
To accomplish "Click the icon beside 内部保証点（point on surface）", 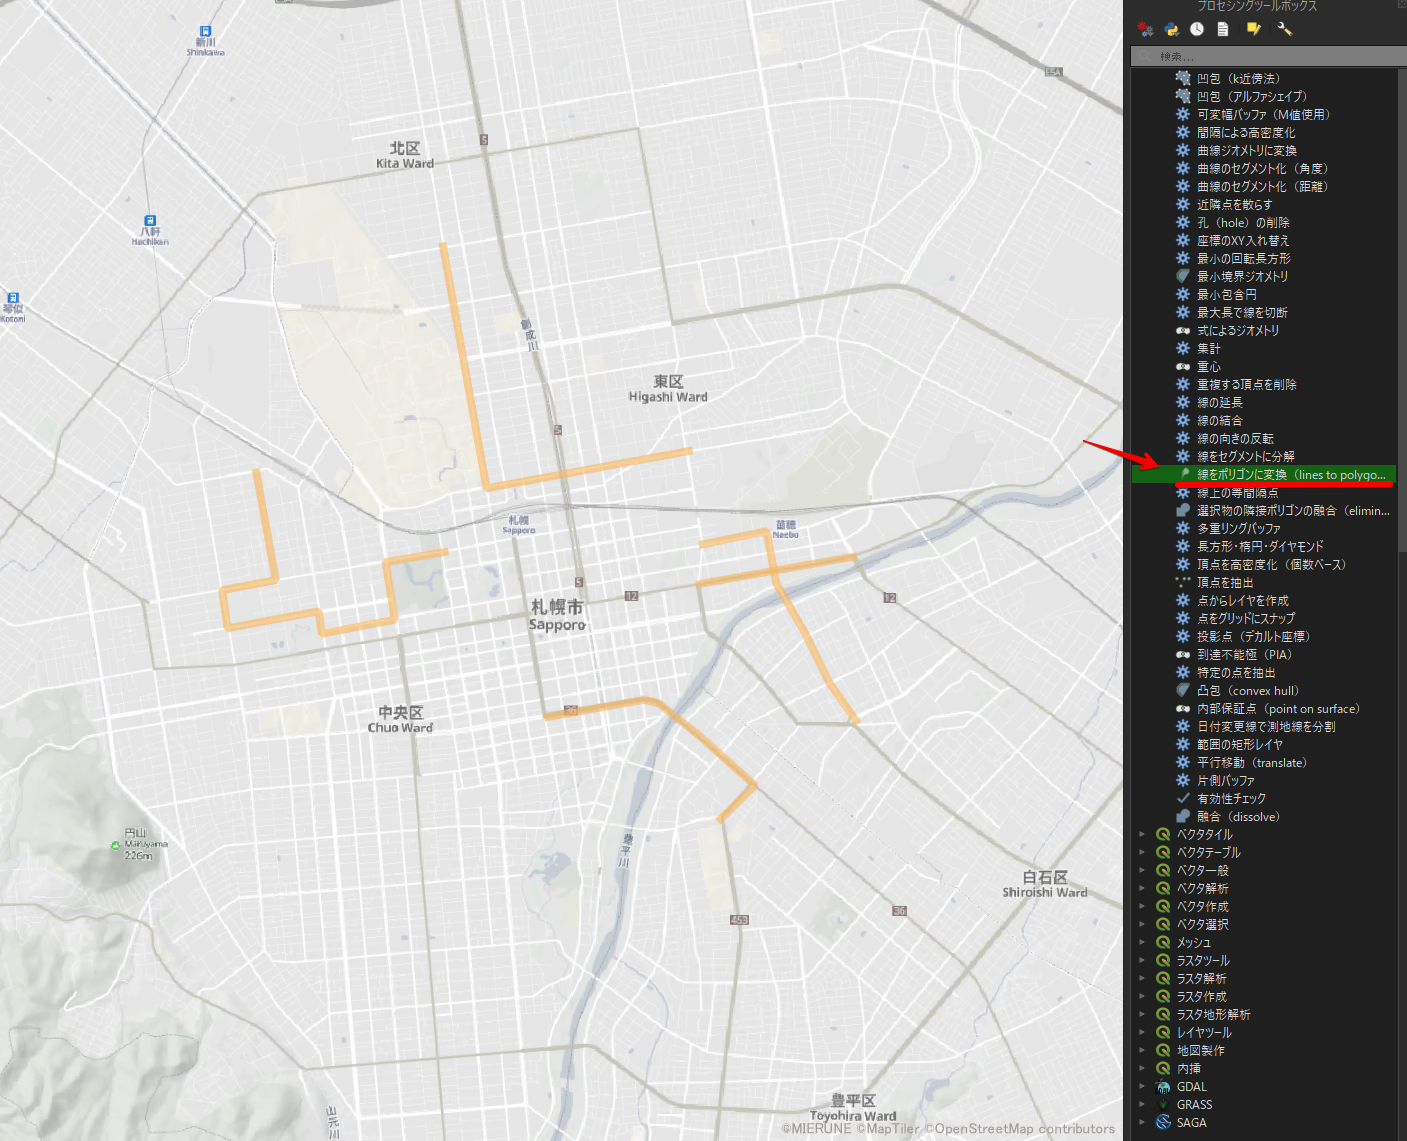I will tap(1183, 708).
